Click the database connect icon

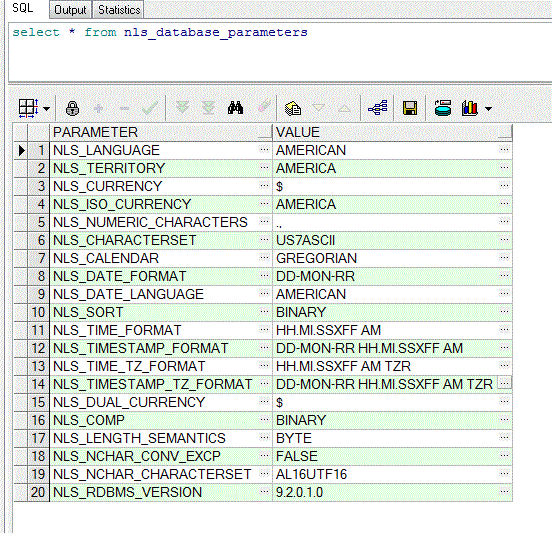pos(443,108)
